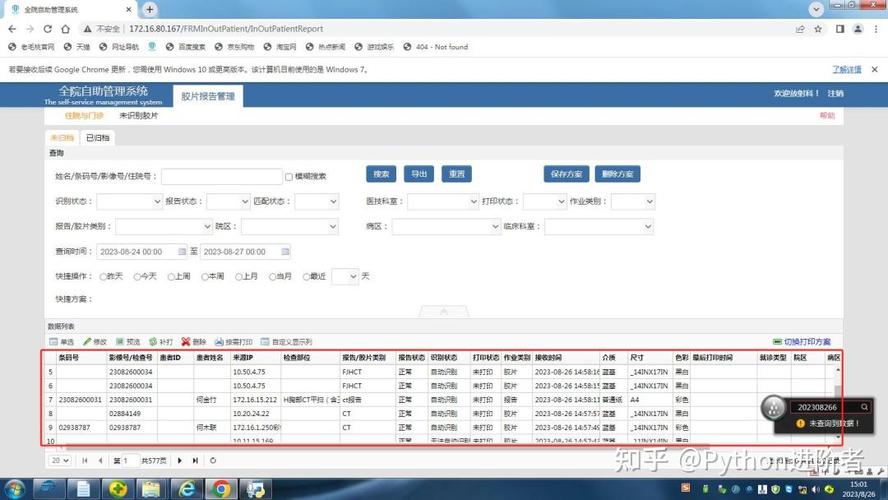Screen dimensions: 888x500
Task: Open Windows Start menu
Action: (14, 489)
